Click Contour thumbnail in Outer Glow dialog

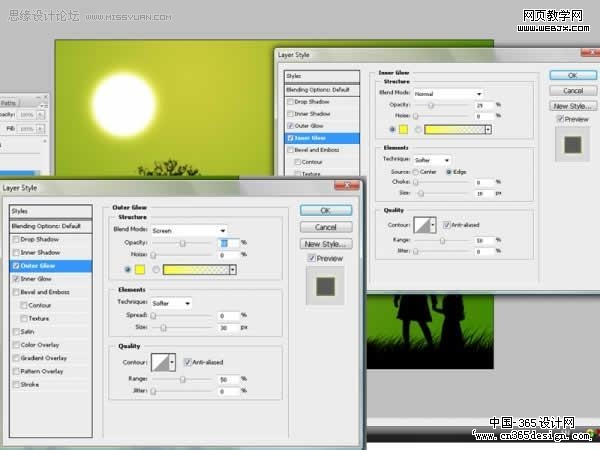coord(160,362)
